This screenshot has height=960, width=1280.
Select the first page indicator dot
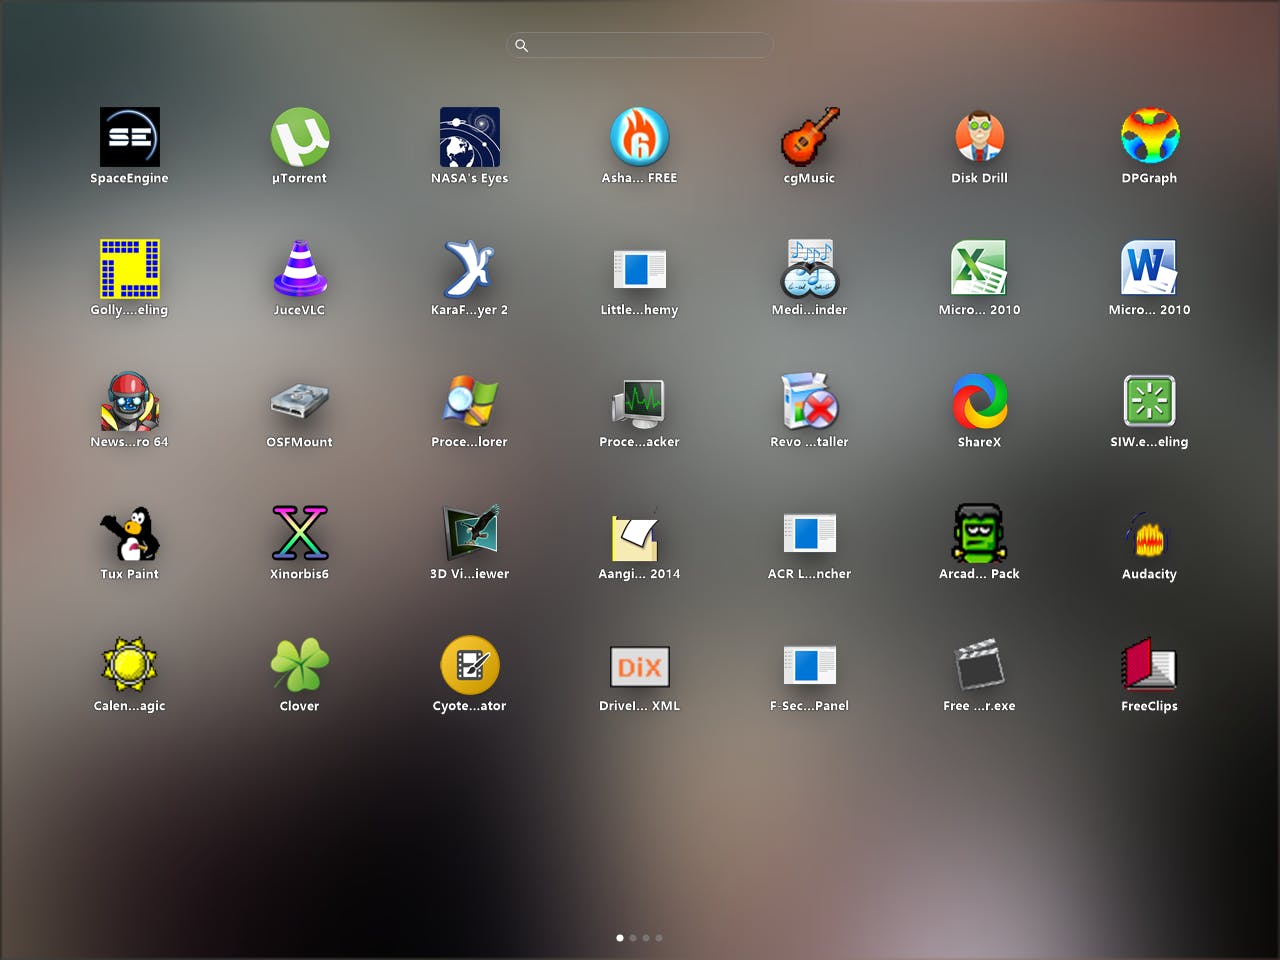coord(620,938)
